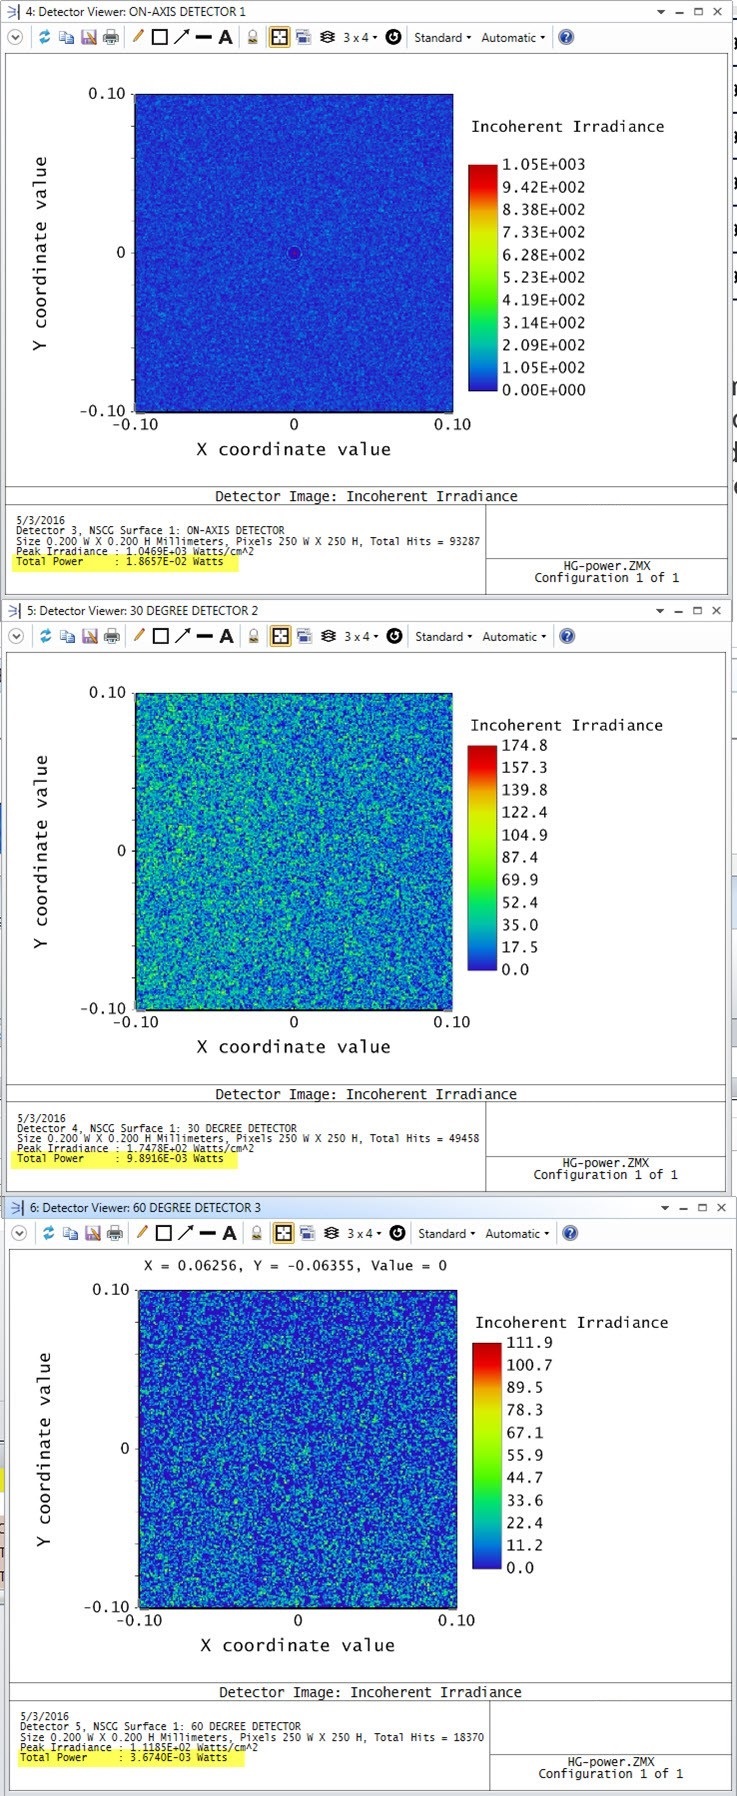This screenshot has width=737, height=1796.
Task: Add text annotation in ON-AXIS DETECTOR 1
Action: point(225,37)
